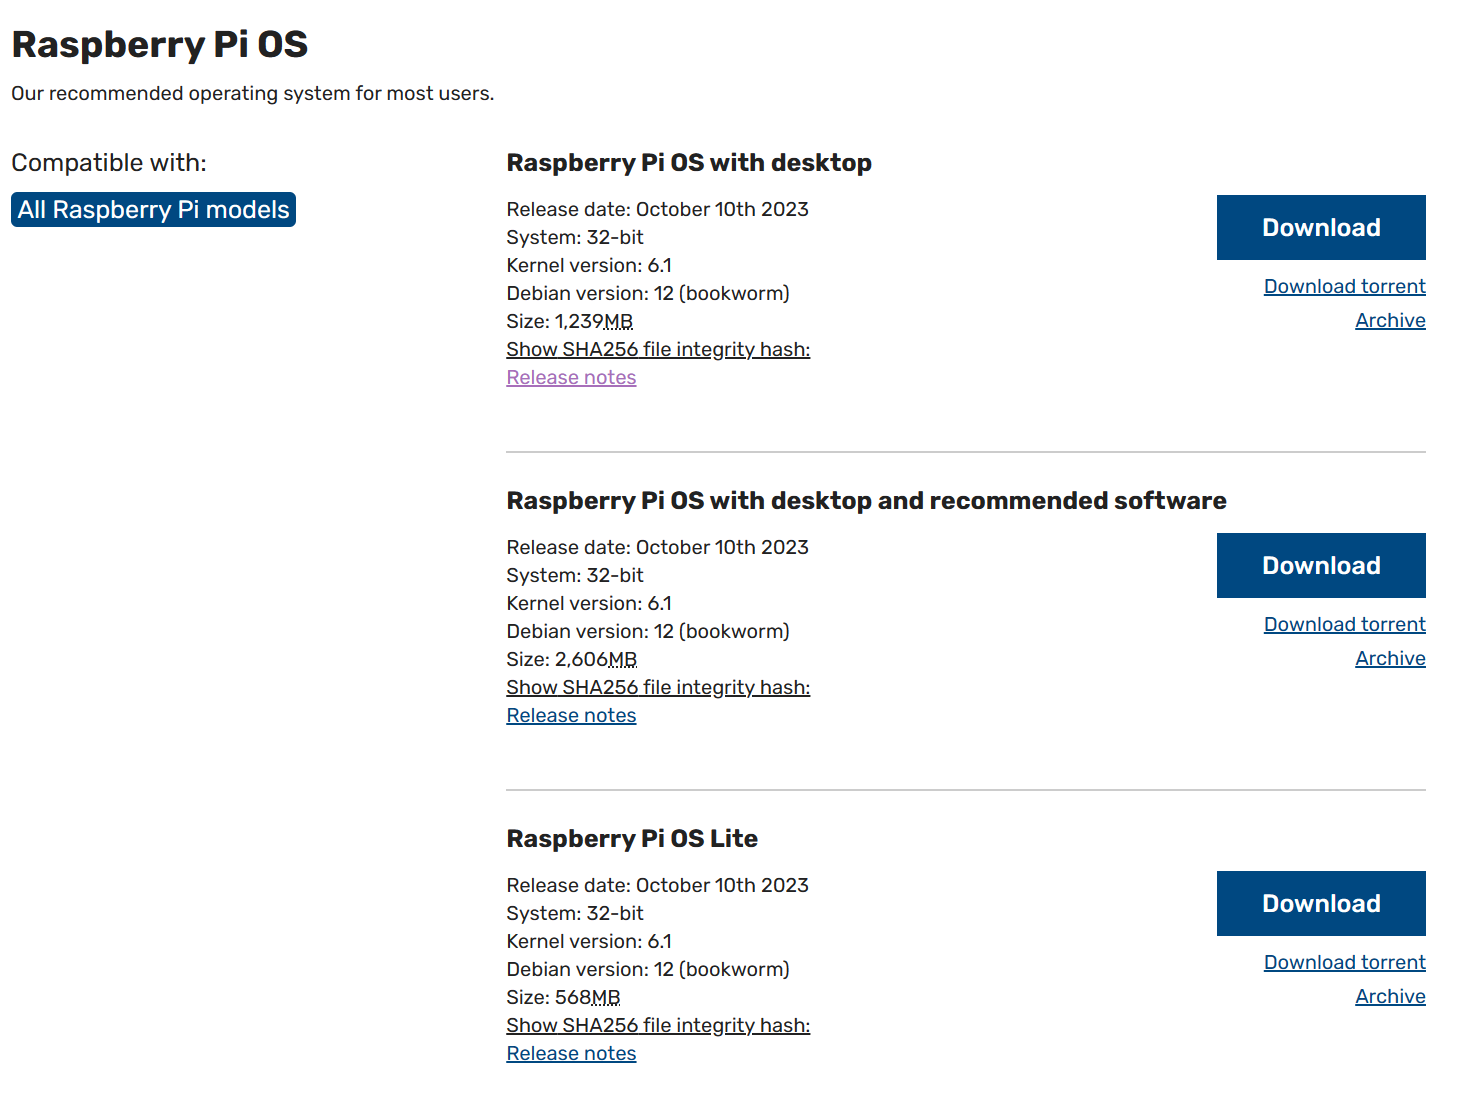Download Raspberry Pi OS with desktop and recommended software
This screenshot has width=1467, height=1100.
pyautogui.click(x=1320, y=565)
